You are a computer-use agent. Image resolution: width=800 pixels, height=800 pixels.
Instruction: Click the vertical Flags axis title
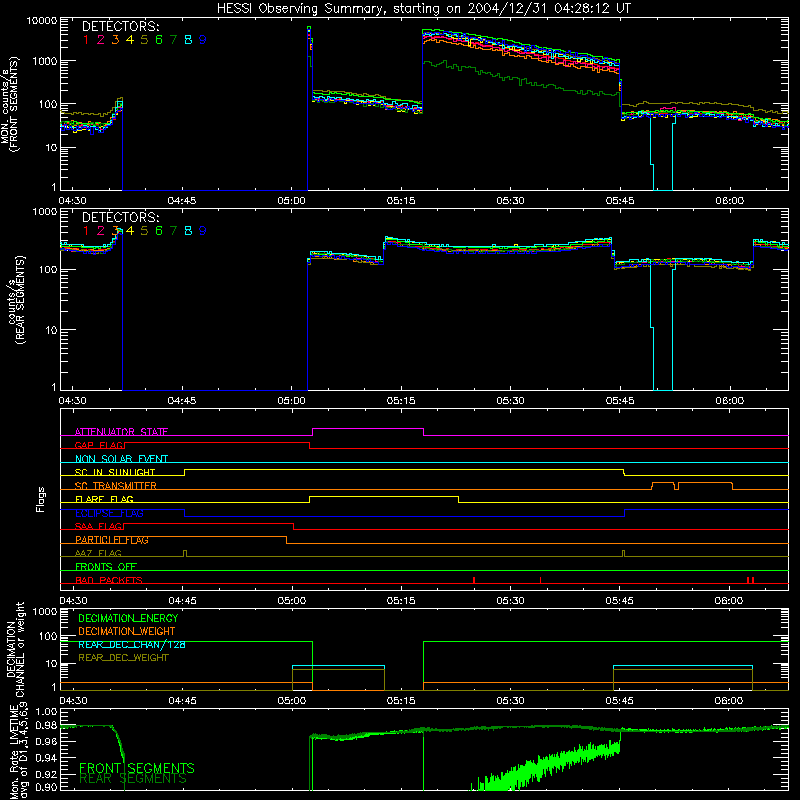tap(41, 499)
